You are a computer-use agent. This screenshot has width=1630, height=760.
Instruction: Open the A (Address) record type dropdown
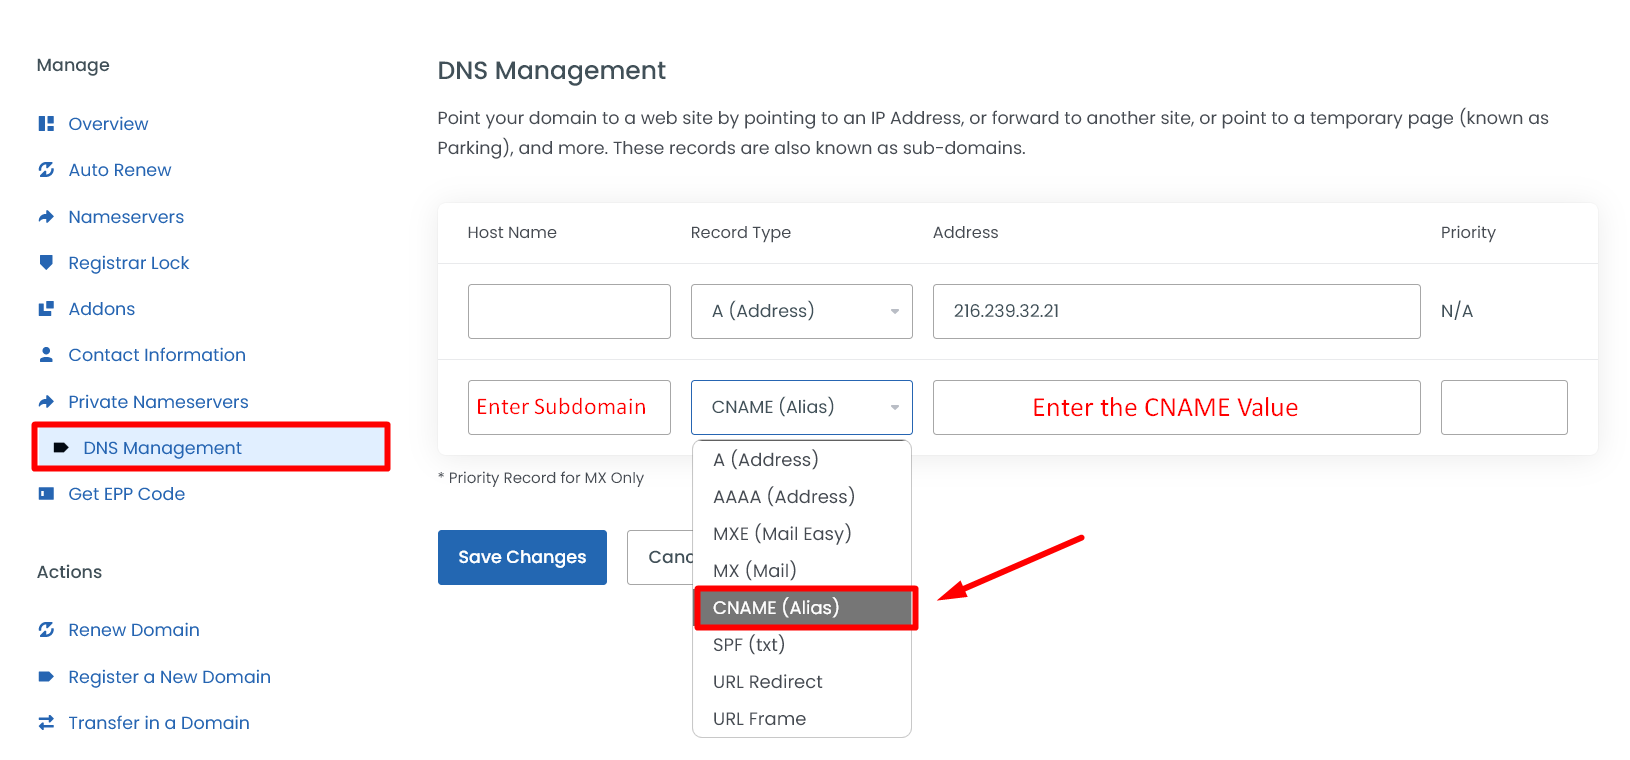[x=801, y=311]
